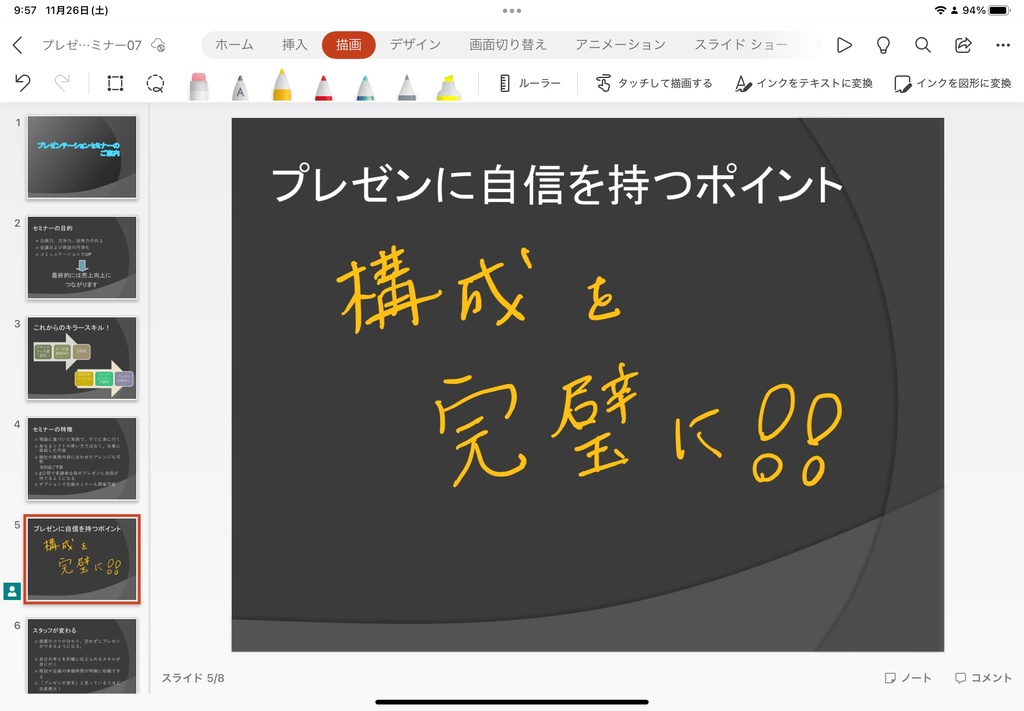Click the スライド 5/8 status text
Image resolution: width=1024 pixels, height=711 pixels.
[x=193, y=678]
